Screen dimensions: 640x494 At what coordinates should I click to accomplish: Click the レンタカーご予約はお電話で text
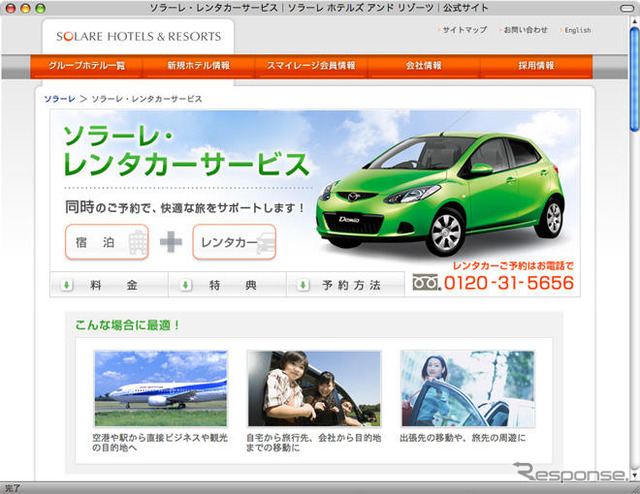pyautogui.click(x=513, y=266)
